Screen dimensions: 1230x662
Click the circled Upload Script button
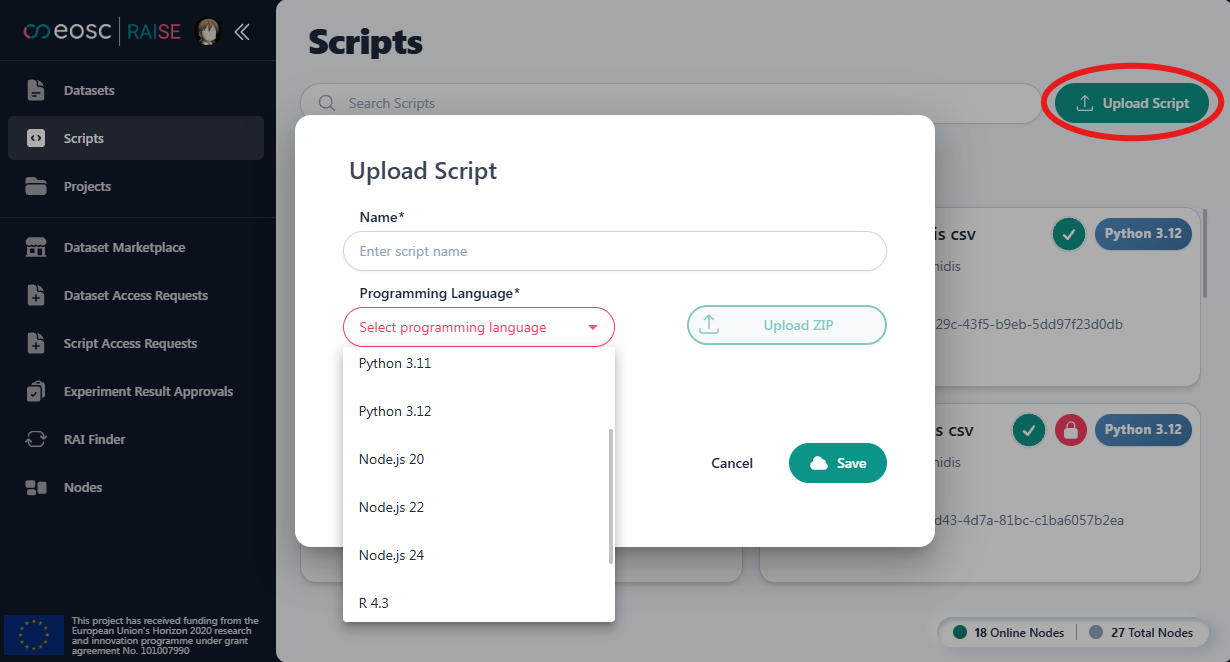(1131, 102)
